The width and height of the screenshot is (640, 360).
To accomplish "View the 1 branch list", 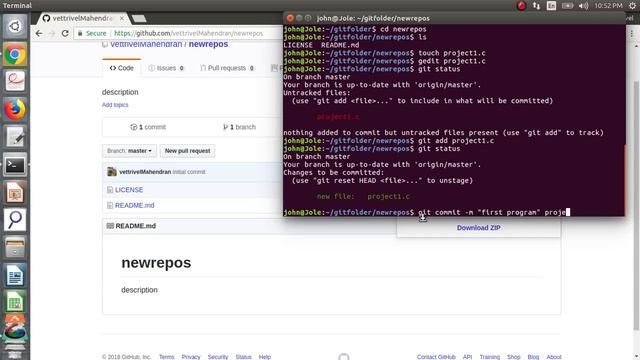I will (x=240, y=127).
